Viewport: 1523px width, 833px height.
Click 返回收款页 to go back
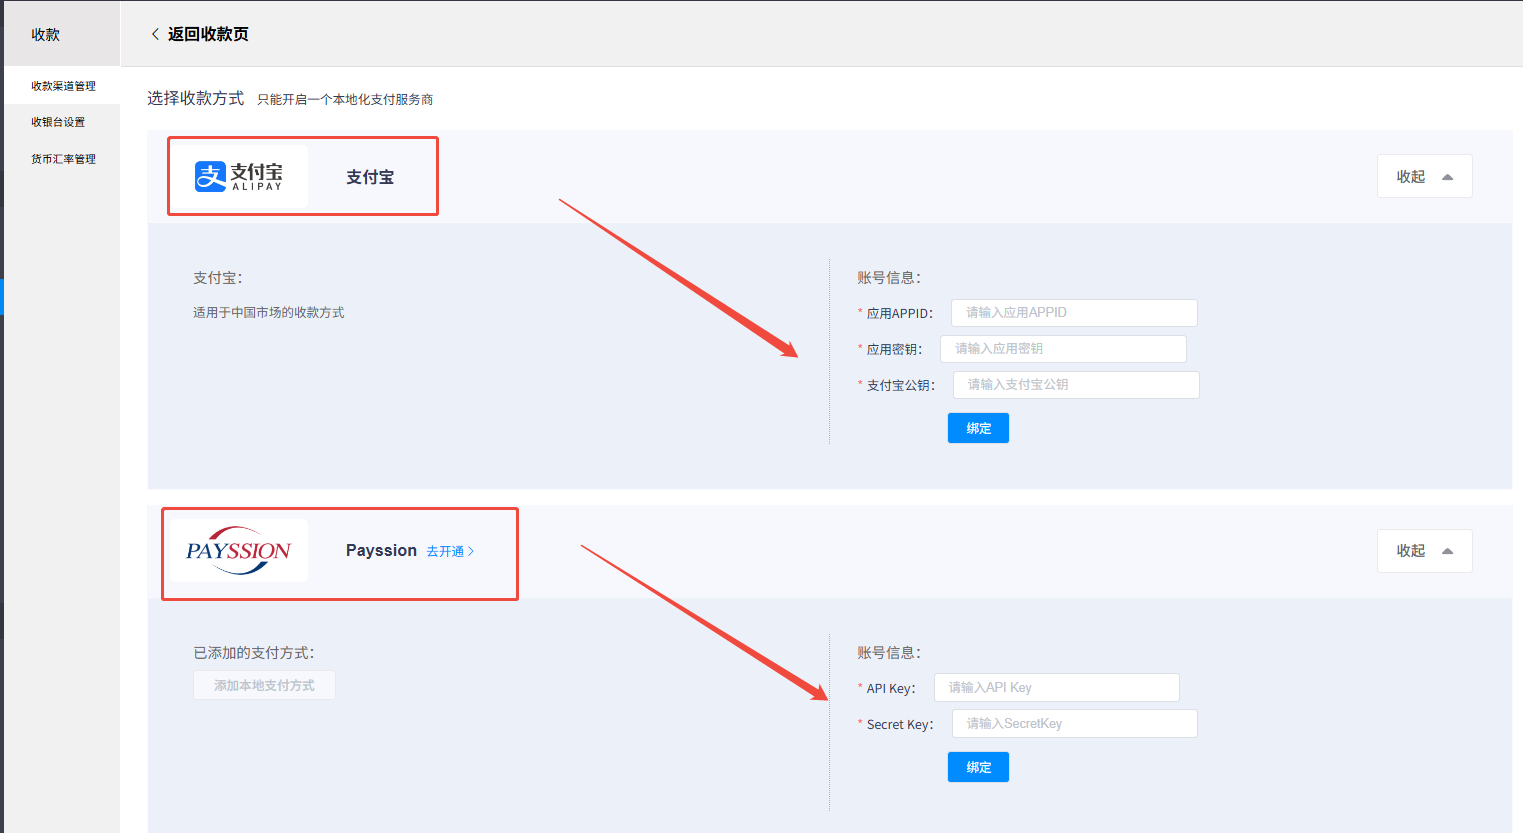pos(208,34)
